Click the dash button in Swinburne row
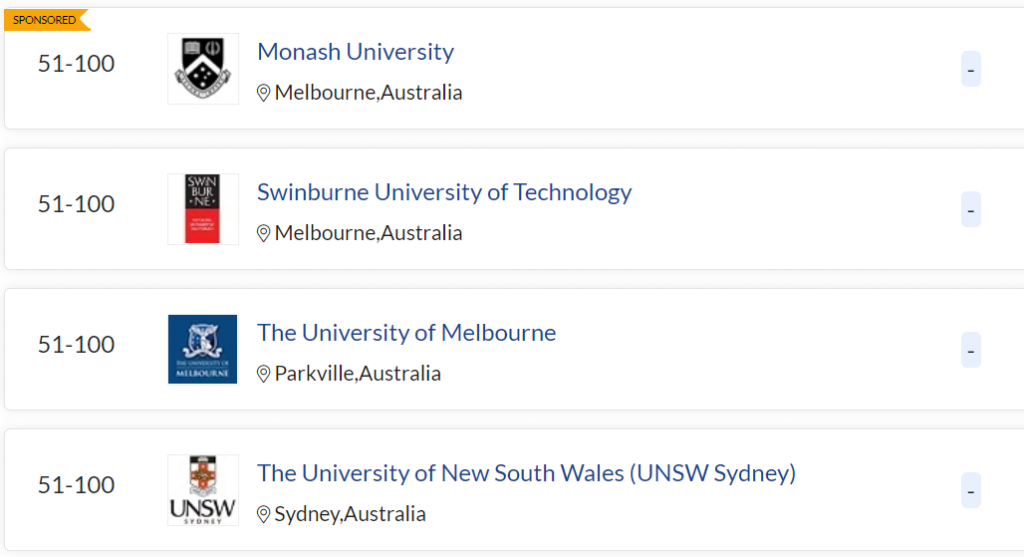1024x557 pixels. tap(970, 210)
